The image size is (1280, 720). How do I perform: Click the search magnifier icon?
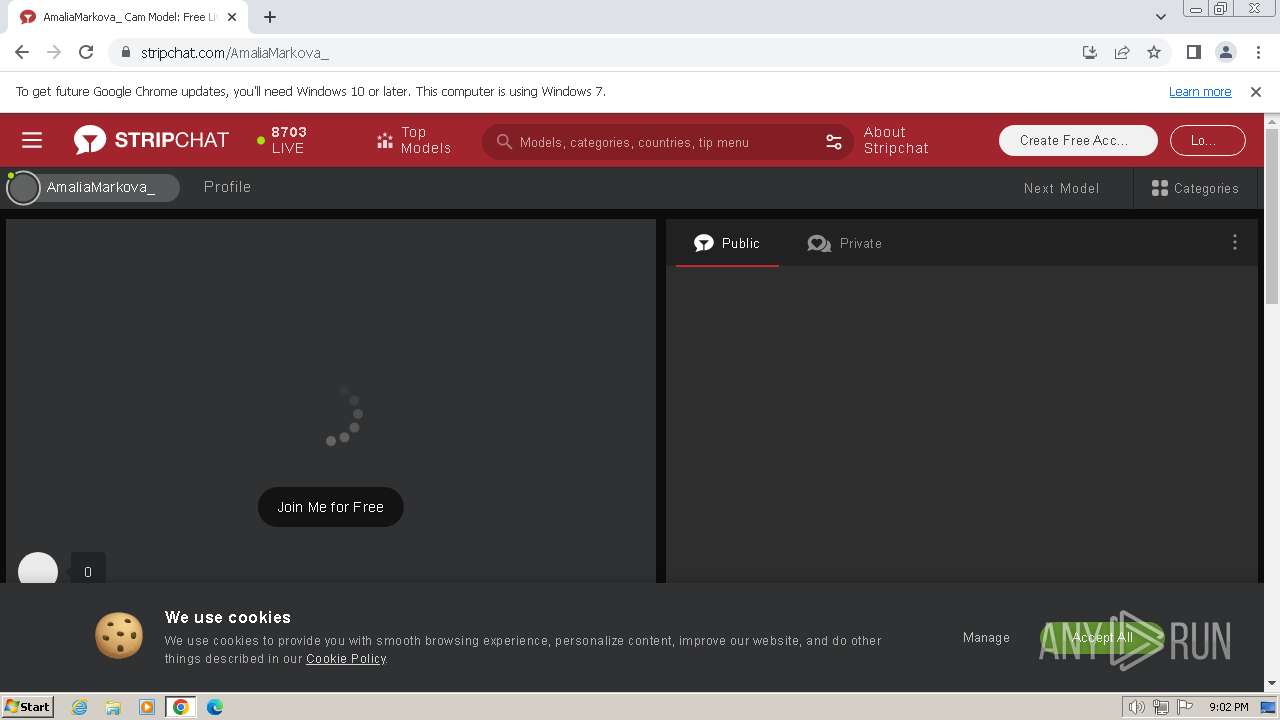(504, 142)
